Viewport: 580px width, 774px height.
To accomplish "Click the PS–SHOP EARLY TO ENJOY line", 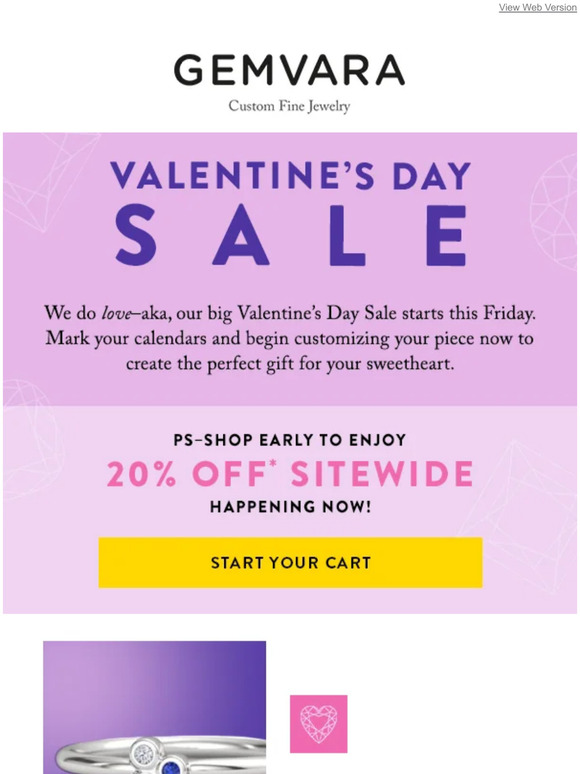I will click(290, 440).
